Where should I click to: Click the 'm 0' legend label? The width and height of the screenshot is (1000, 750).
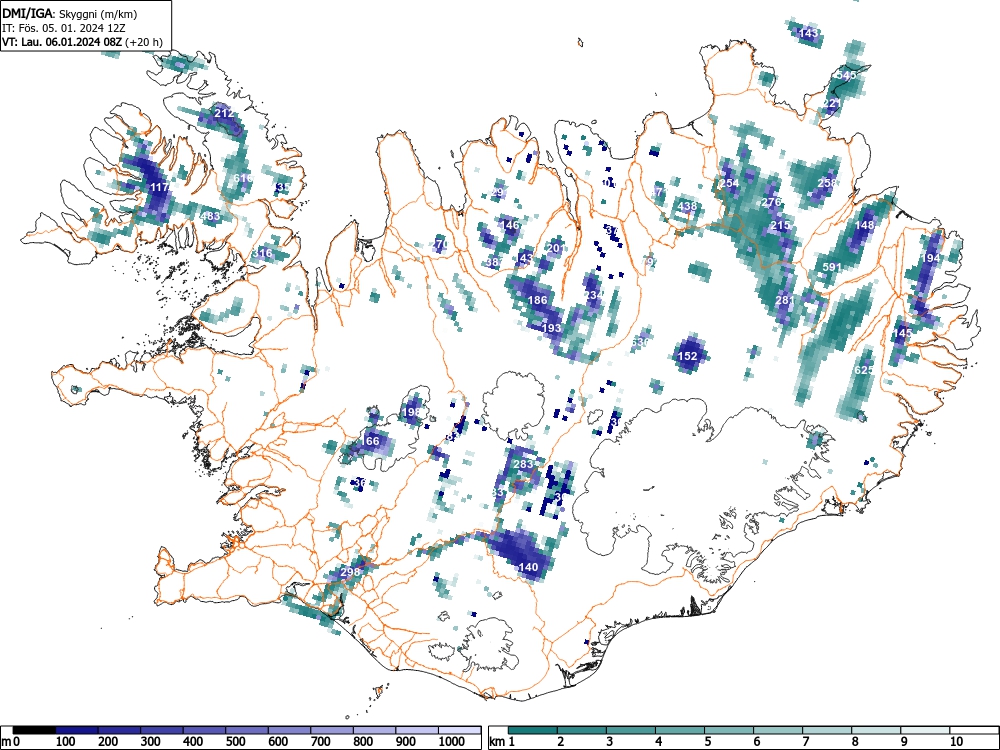pyautogui.click(x=11, y=742)
